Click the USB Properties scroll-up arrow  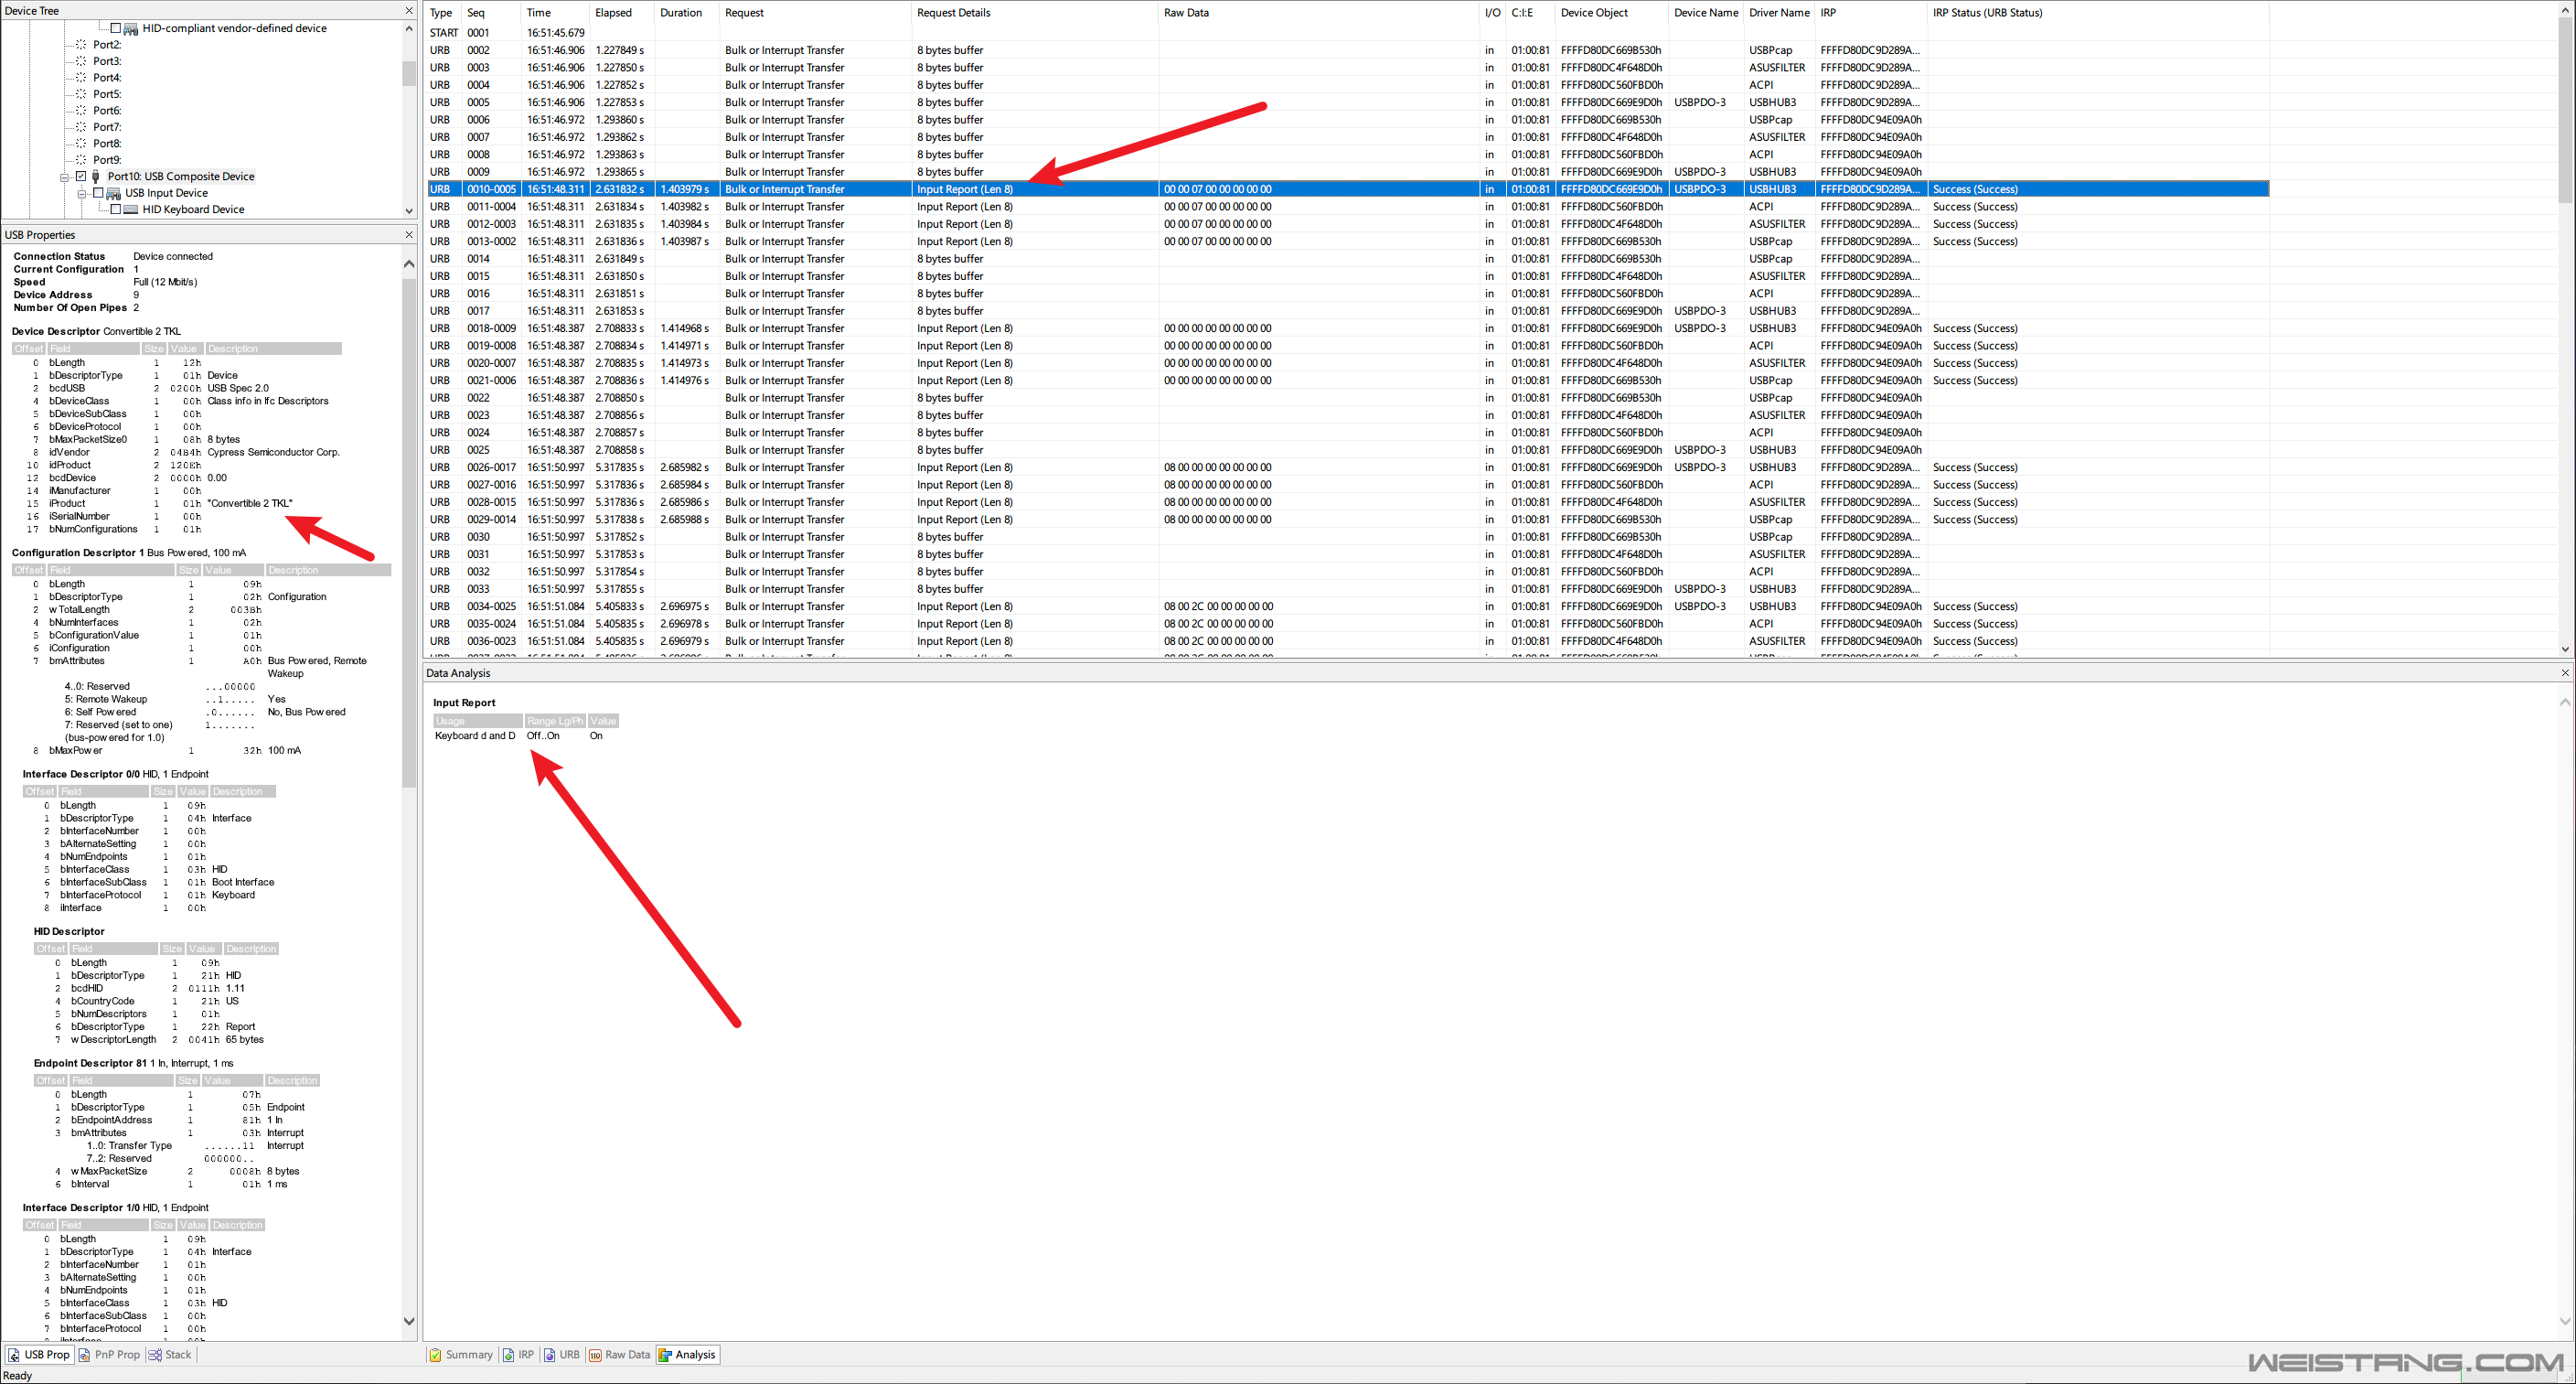click(408, 264)
